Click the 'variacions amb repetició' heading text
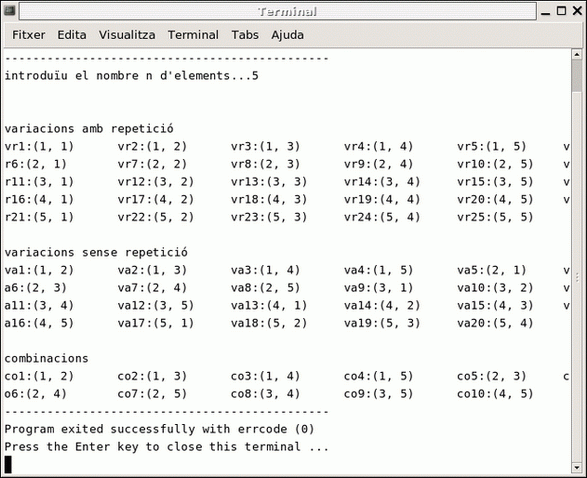Viewport: 587px width, 478px height. [x=89, y=129]
